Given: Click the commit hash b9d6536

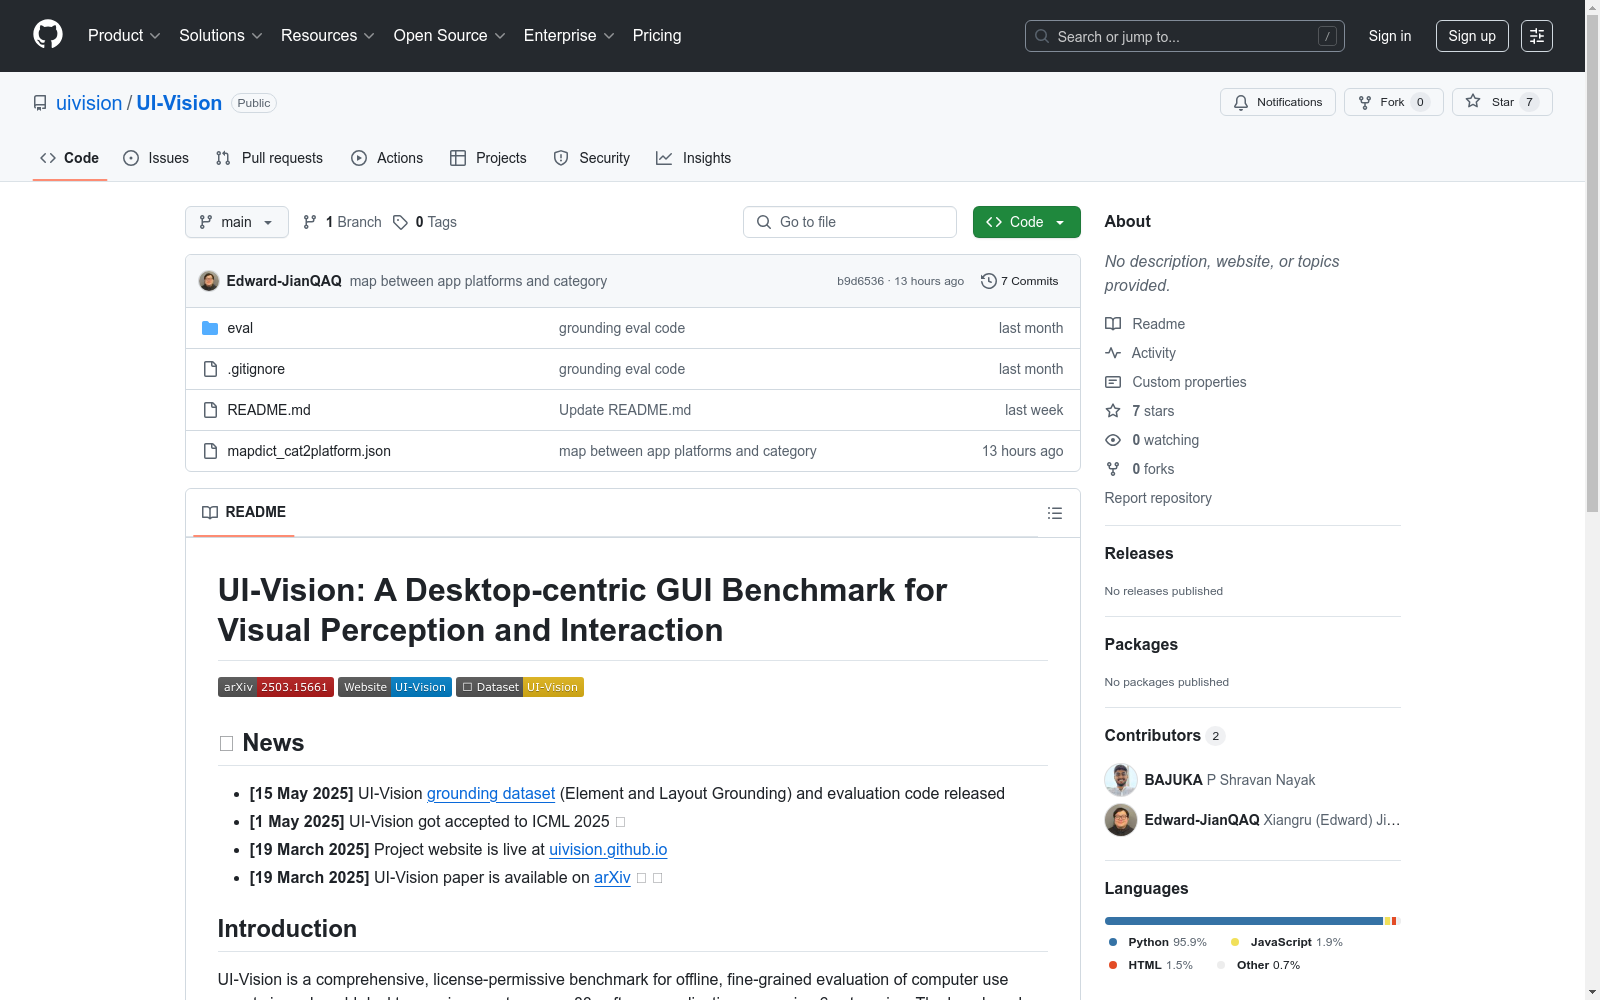Looking at the screenshot, I should point(860,281).
